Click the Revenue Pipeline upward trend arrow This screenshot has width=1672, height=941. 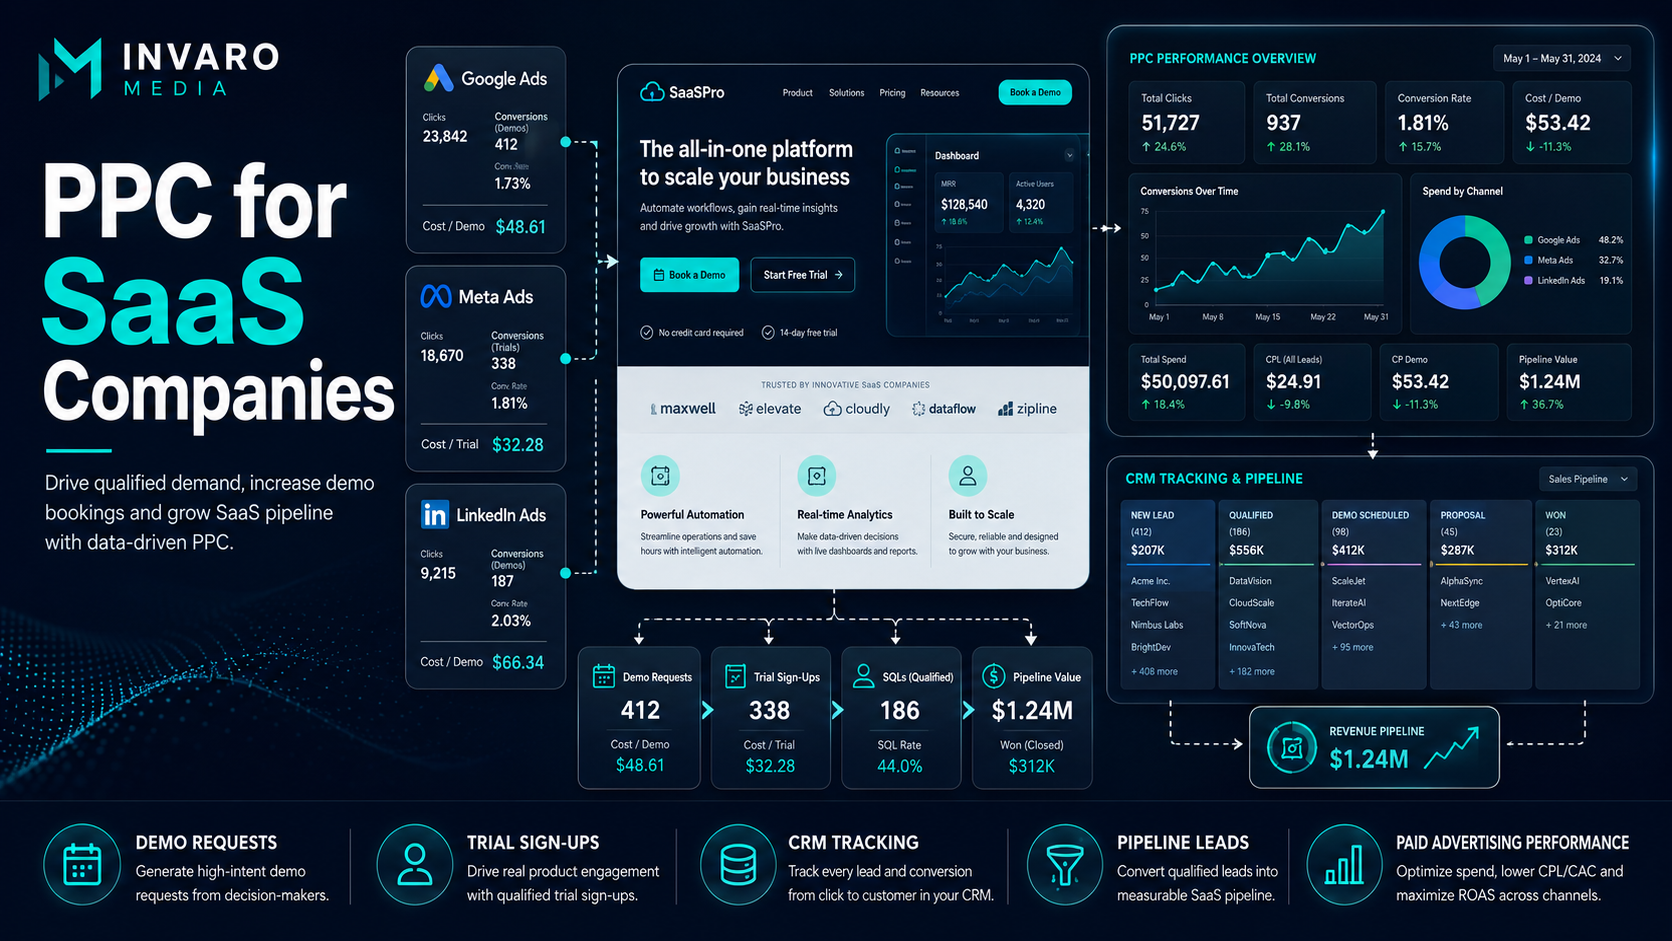[1451, 748]
